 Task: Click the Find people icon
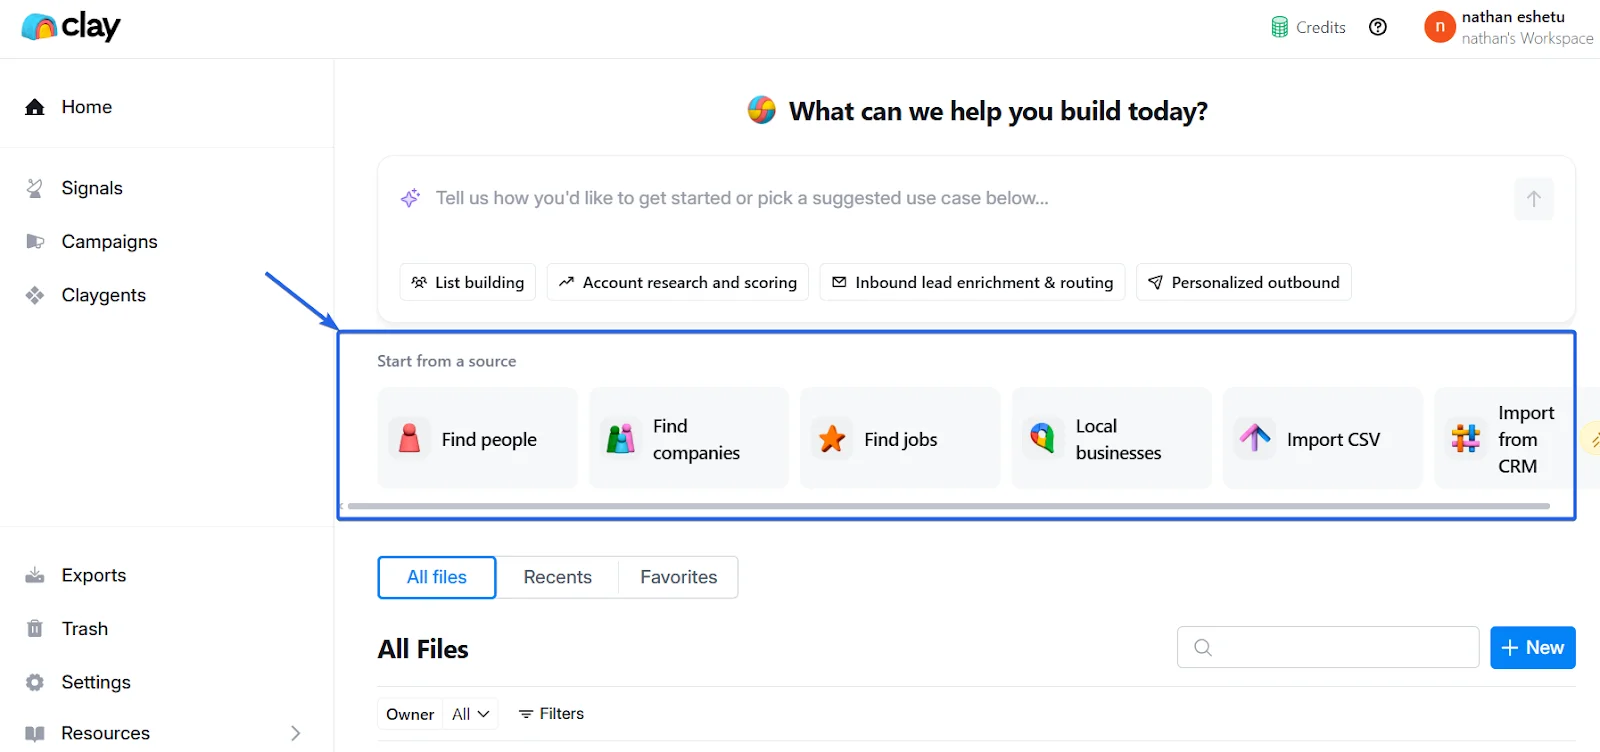(409, 439)
